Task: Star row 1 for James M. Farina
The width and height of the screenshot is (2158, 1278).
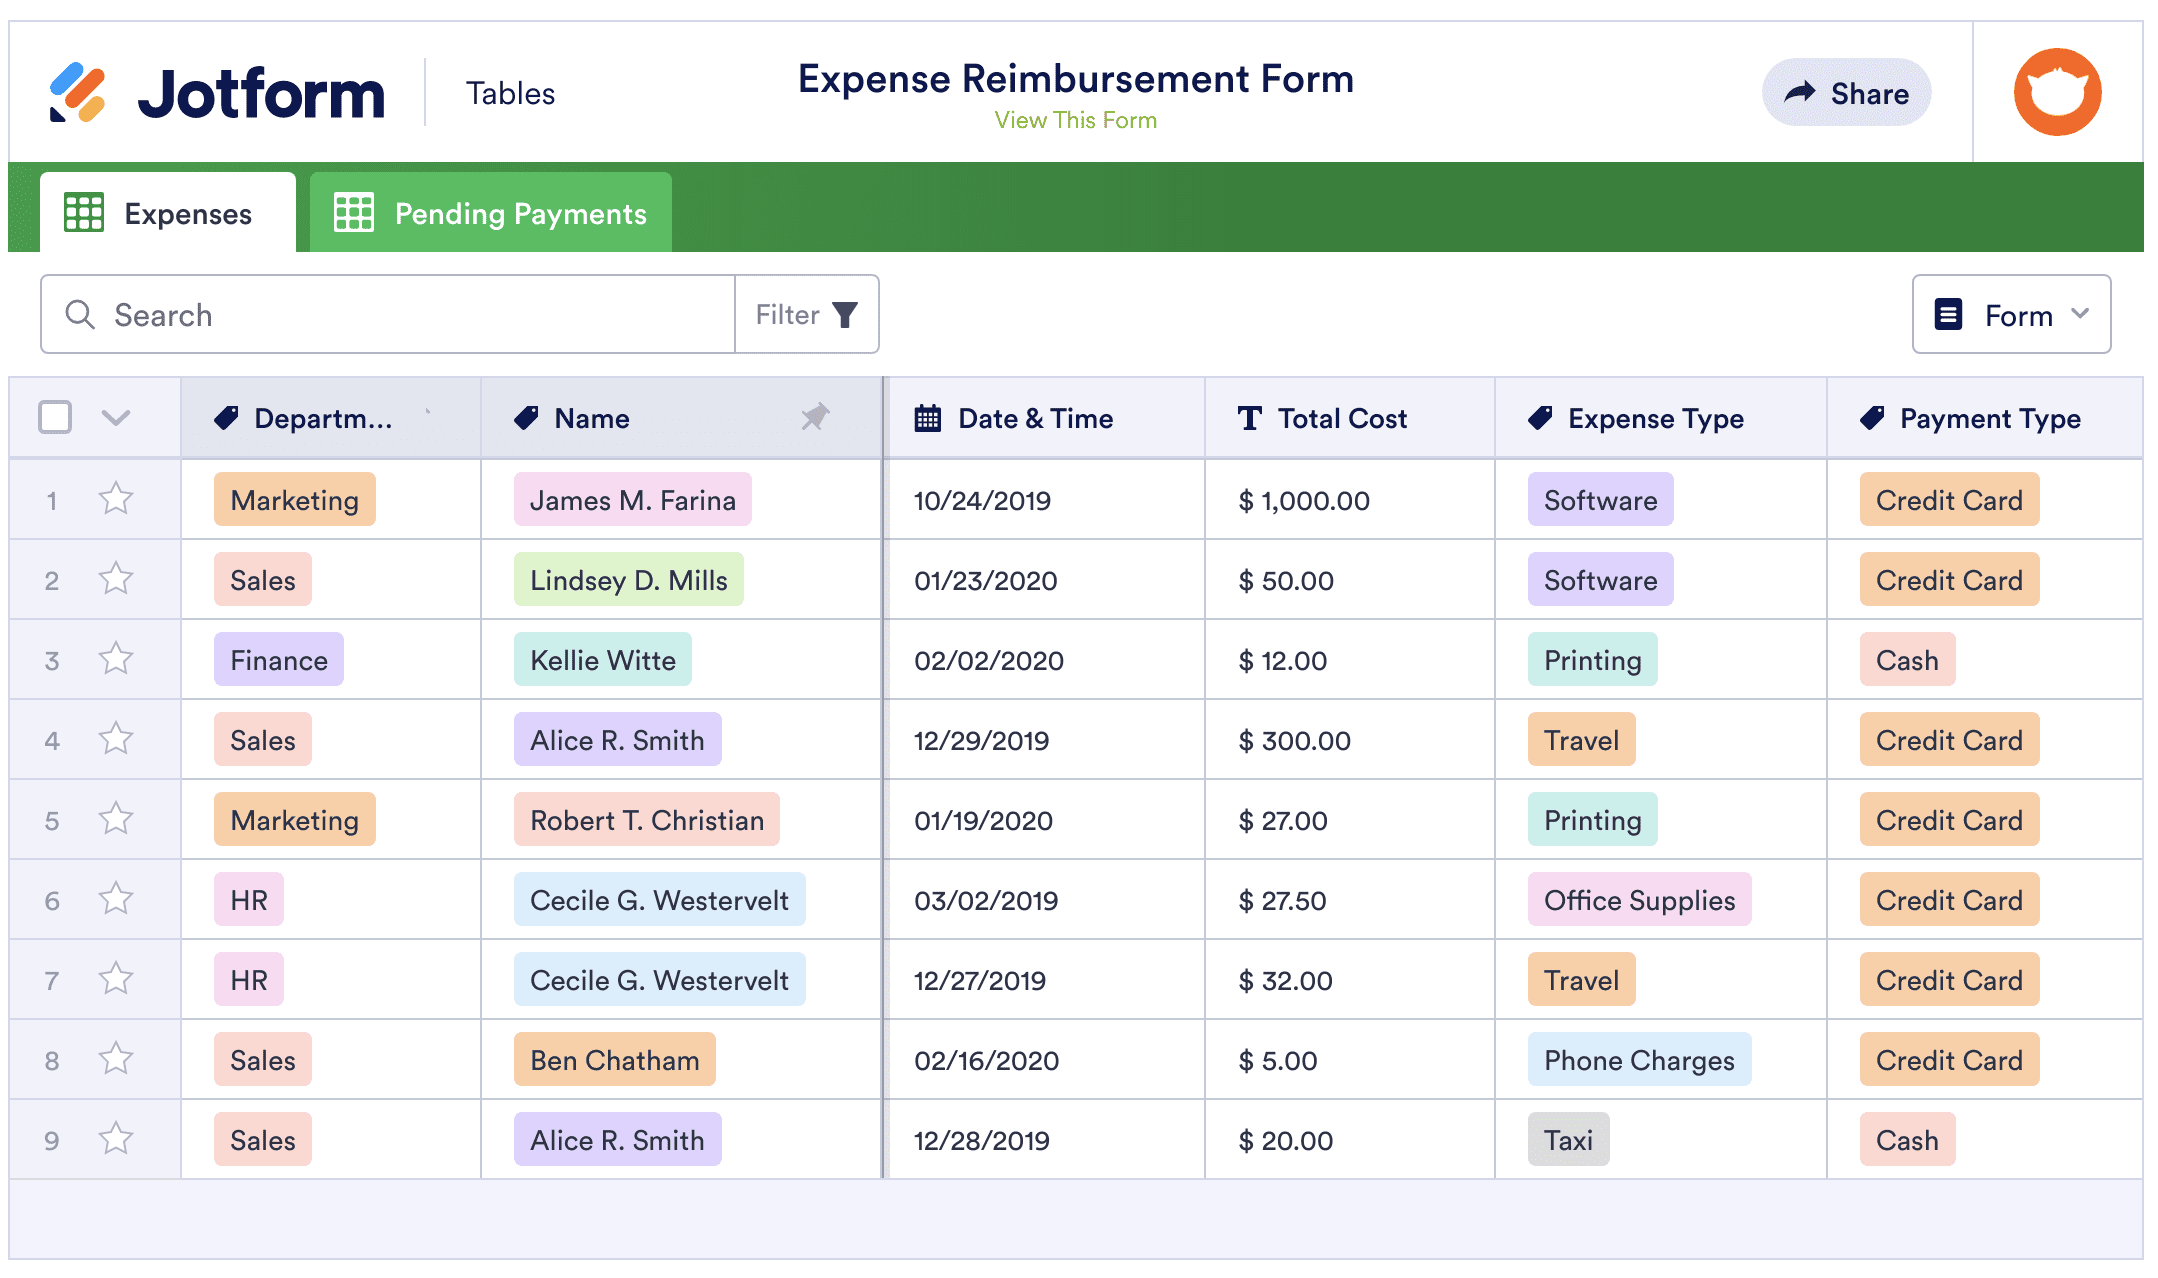Action: [x=116, y=499]
